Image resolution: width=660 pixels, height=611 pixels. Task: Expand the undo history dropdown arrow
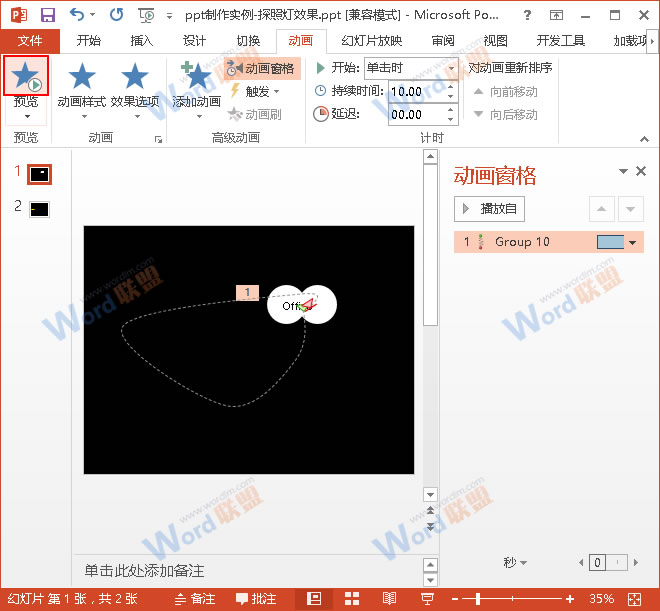click(x=93, y=15)
